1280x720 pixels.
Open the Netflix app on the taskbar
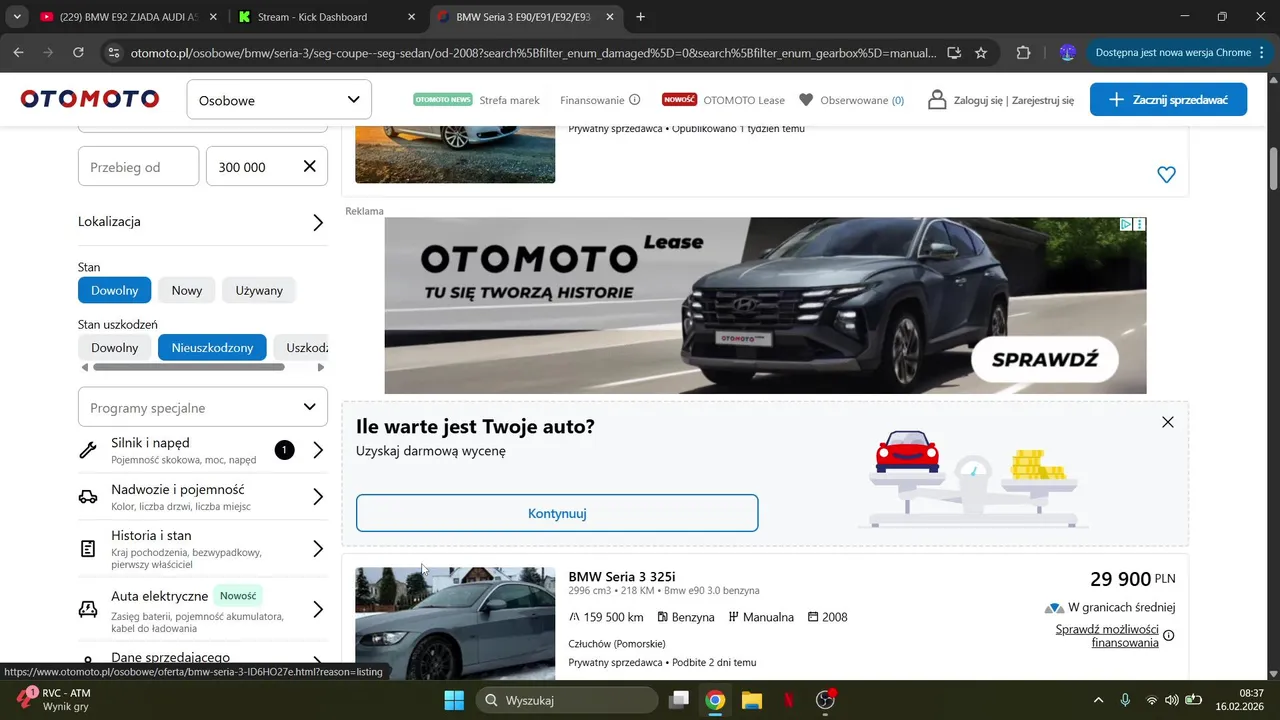click(789, 700)
